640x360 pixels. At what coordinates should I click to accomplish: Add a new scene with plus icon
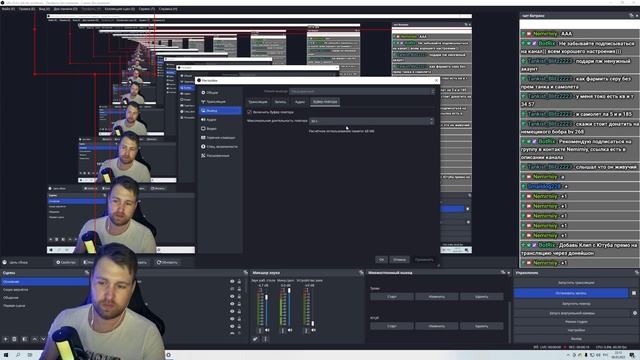click(5, 339)
